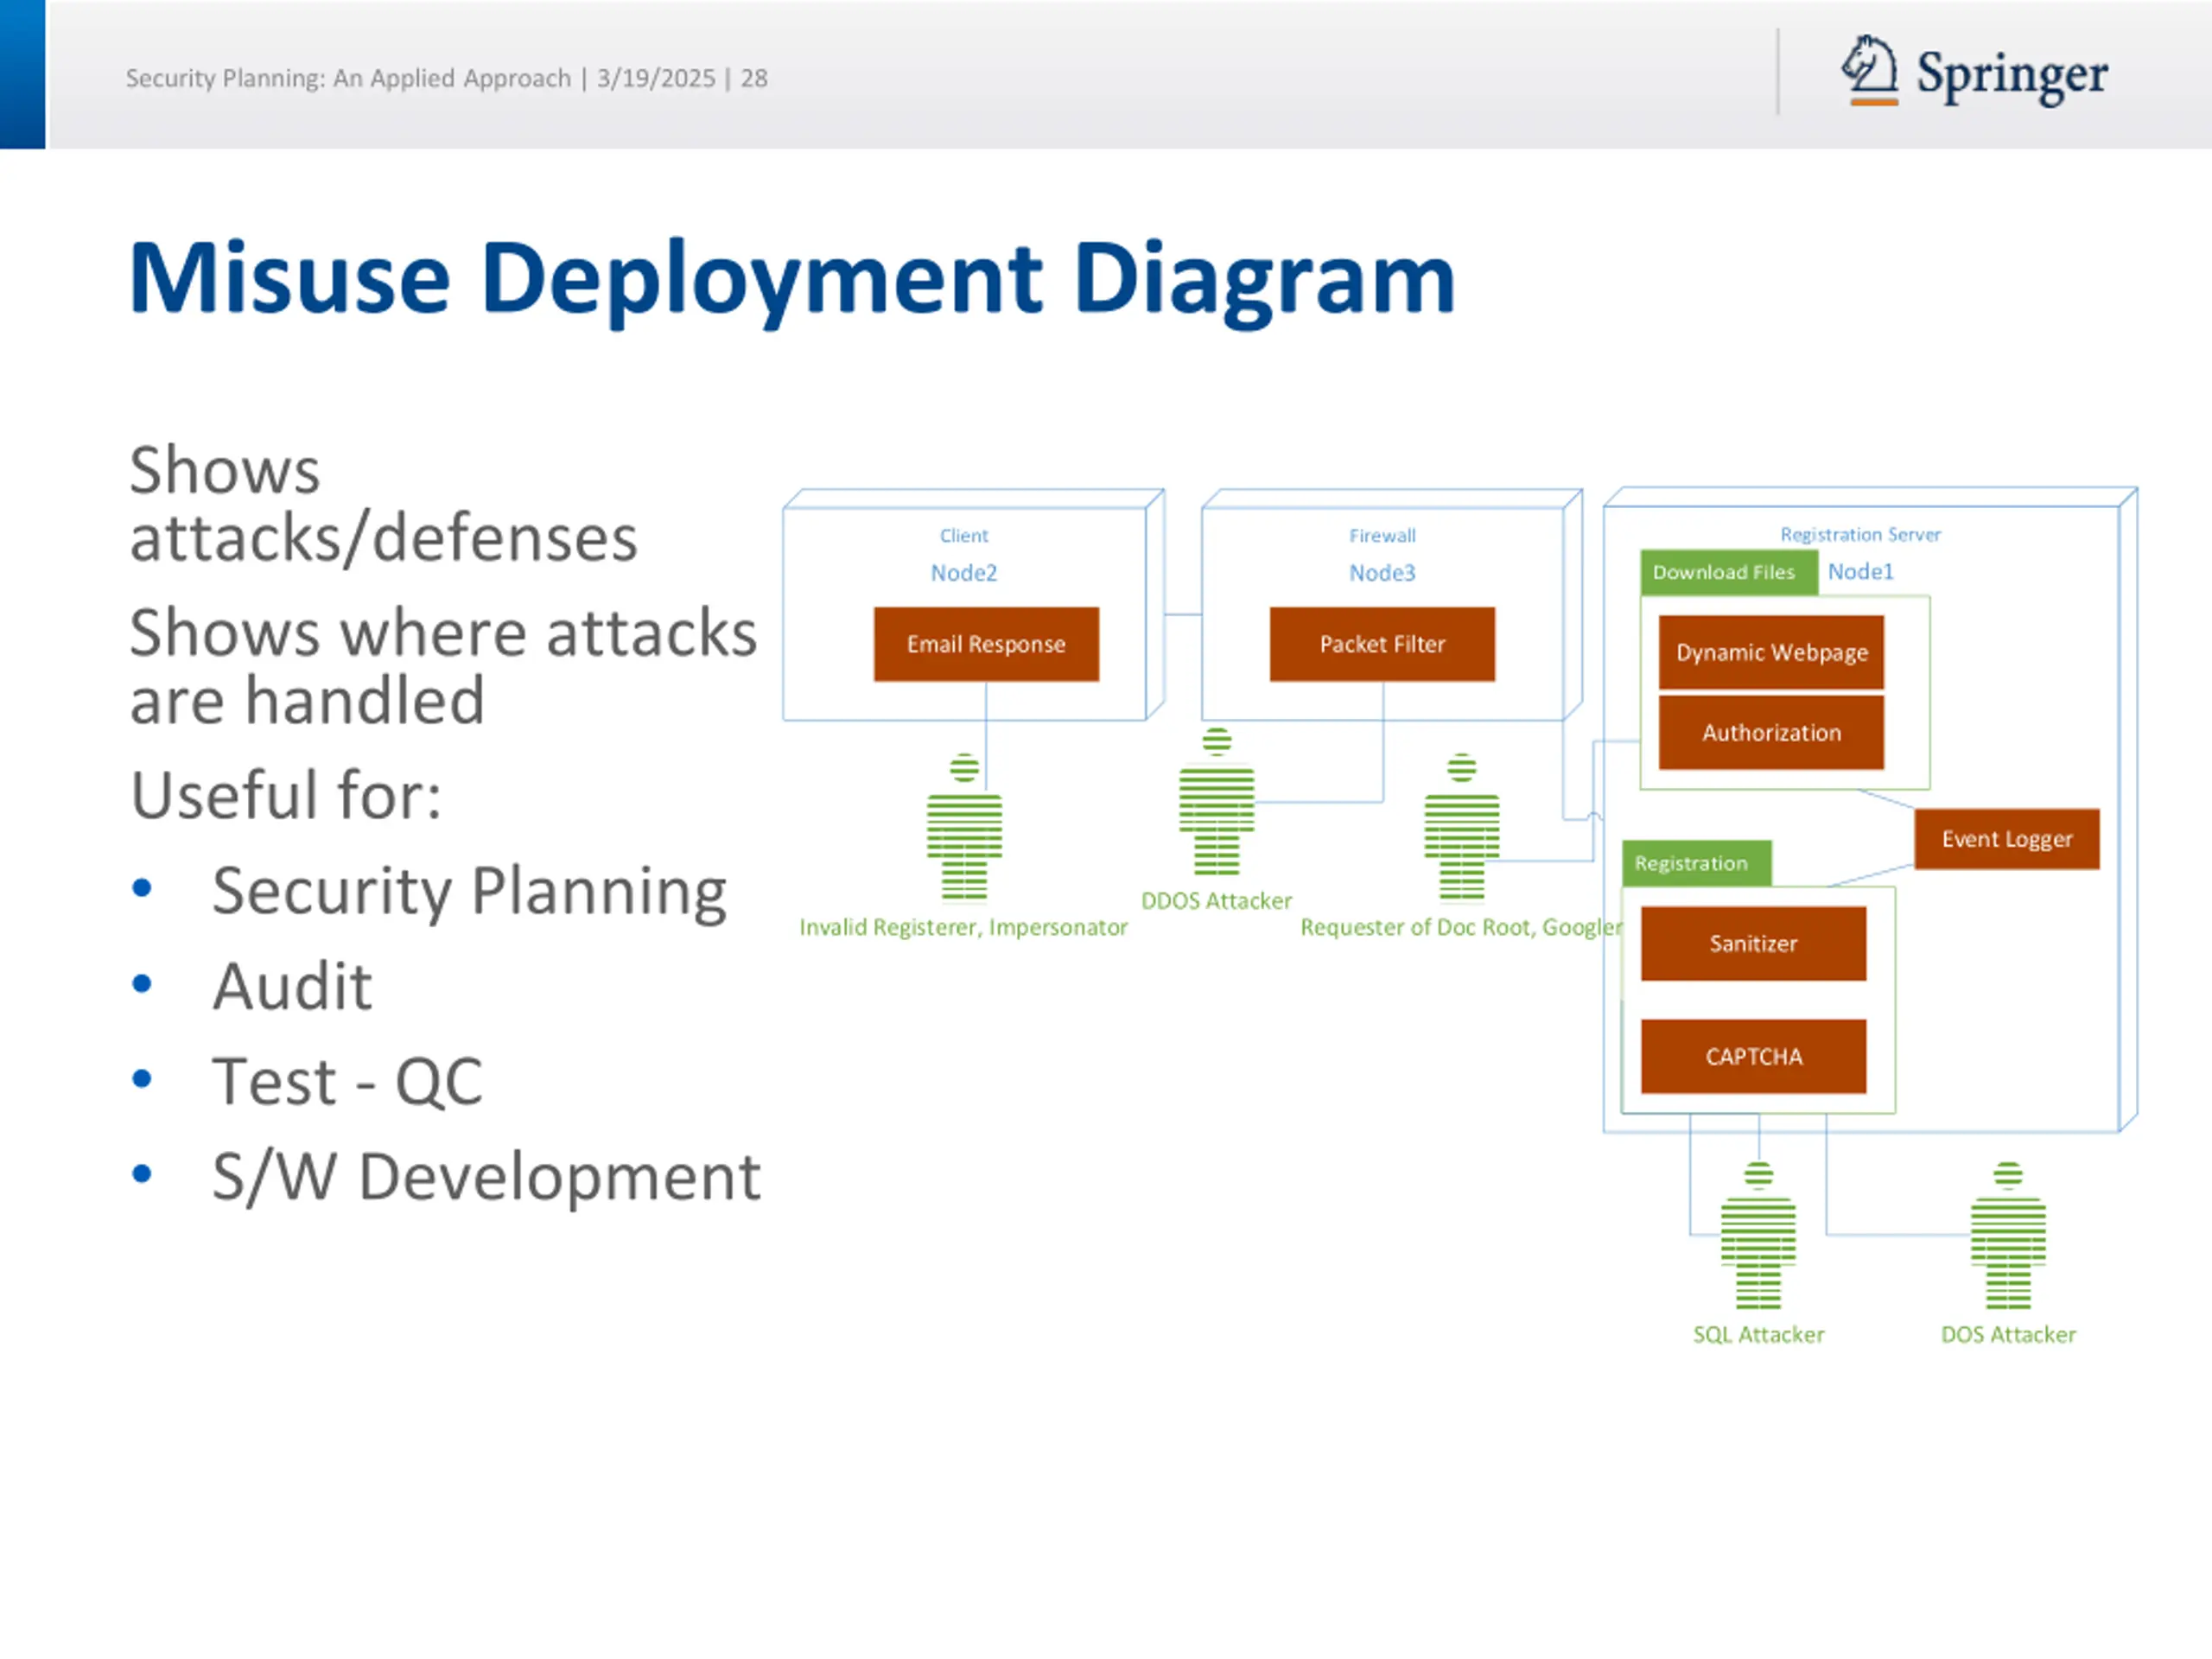The image size is (2212, 1659).
Task: Click the Springer horse logo icon
Action: [x=1869, y=71]
